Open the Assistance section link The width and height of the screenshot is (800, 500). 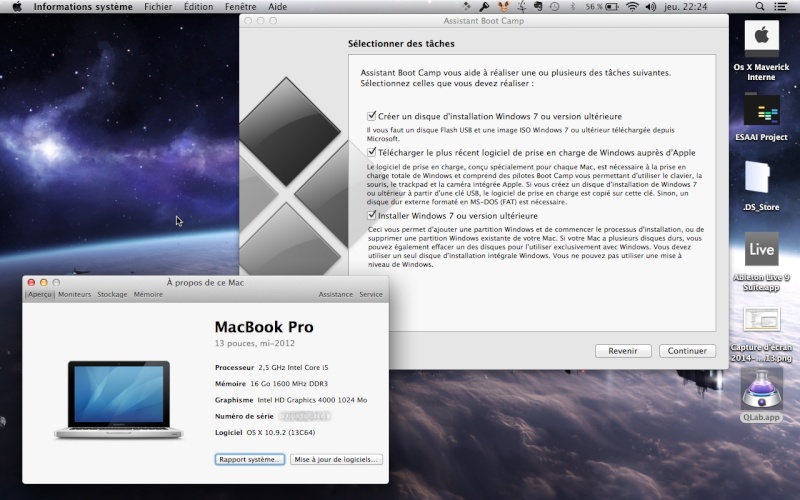(x=336, y=294)
